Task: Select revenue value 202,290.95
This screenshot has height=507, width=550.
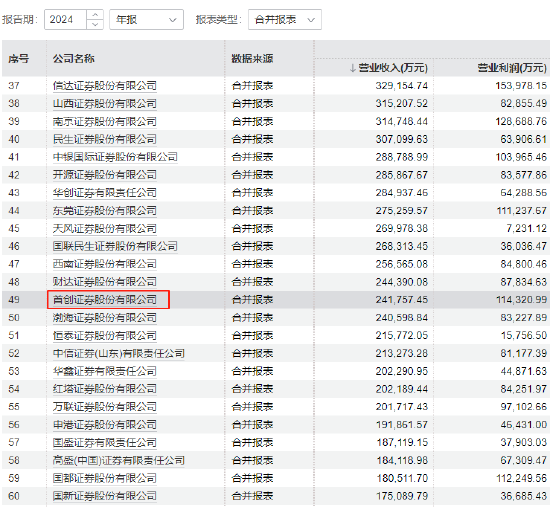Action: [402, 371]
